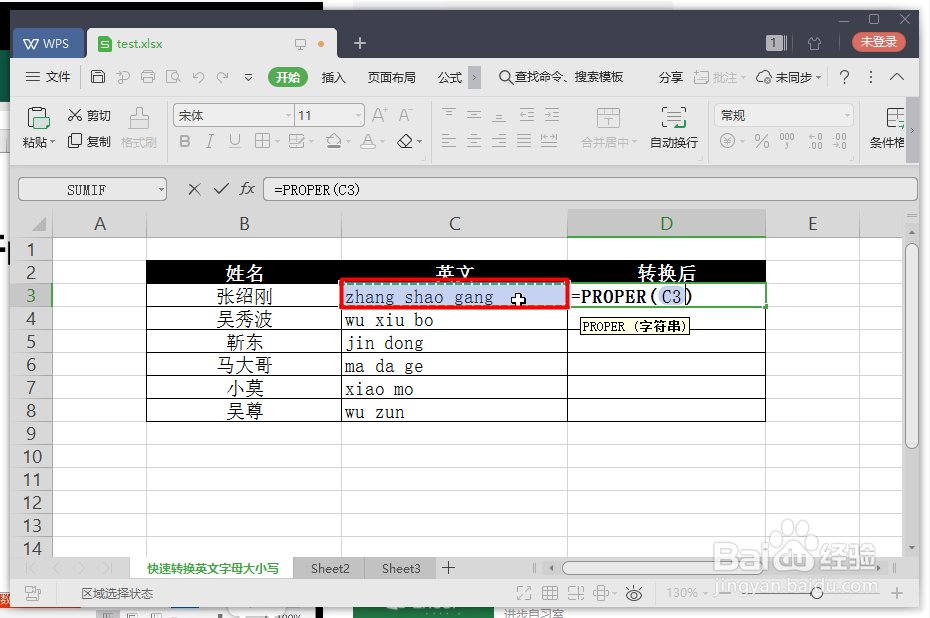Select column E header

pyautogui.click(x=812, y=224)
